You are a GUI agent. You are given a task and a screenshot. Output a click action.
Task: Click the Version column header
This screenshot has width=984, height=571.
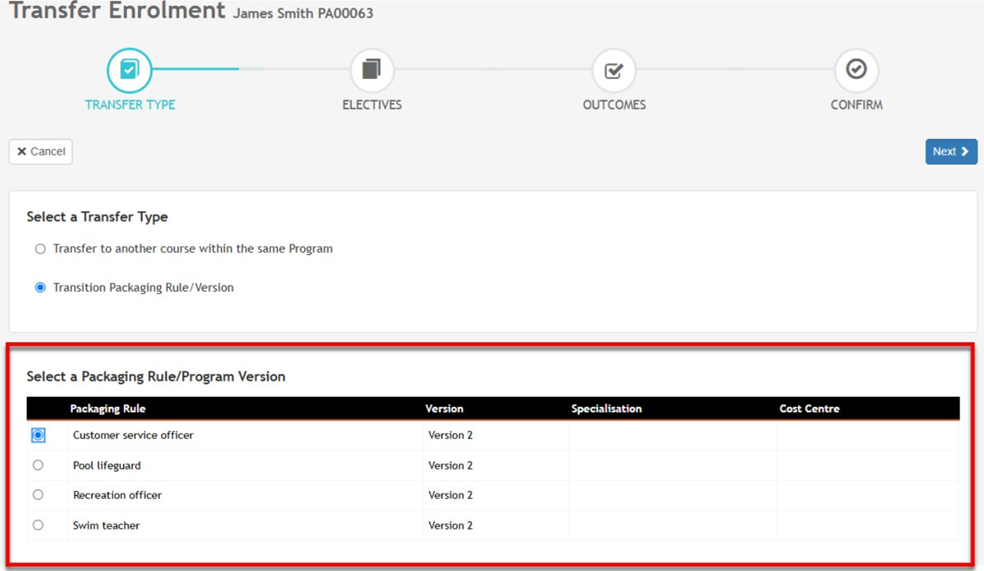pyautogui.click(x=444, y=408)
